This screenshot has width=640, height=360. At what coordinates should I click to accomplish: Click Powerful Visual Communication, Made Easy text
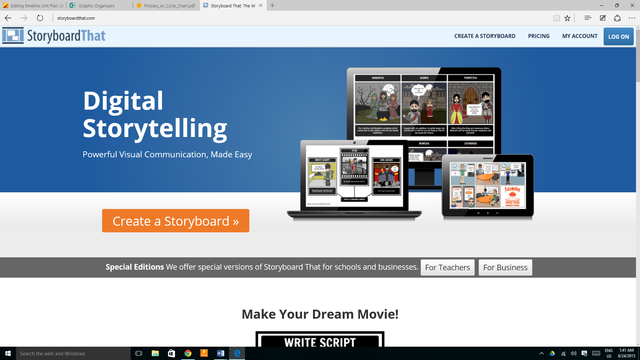tap(167, 155)
